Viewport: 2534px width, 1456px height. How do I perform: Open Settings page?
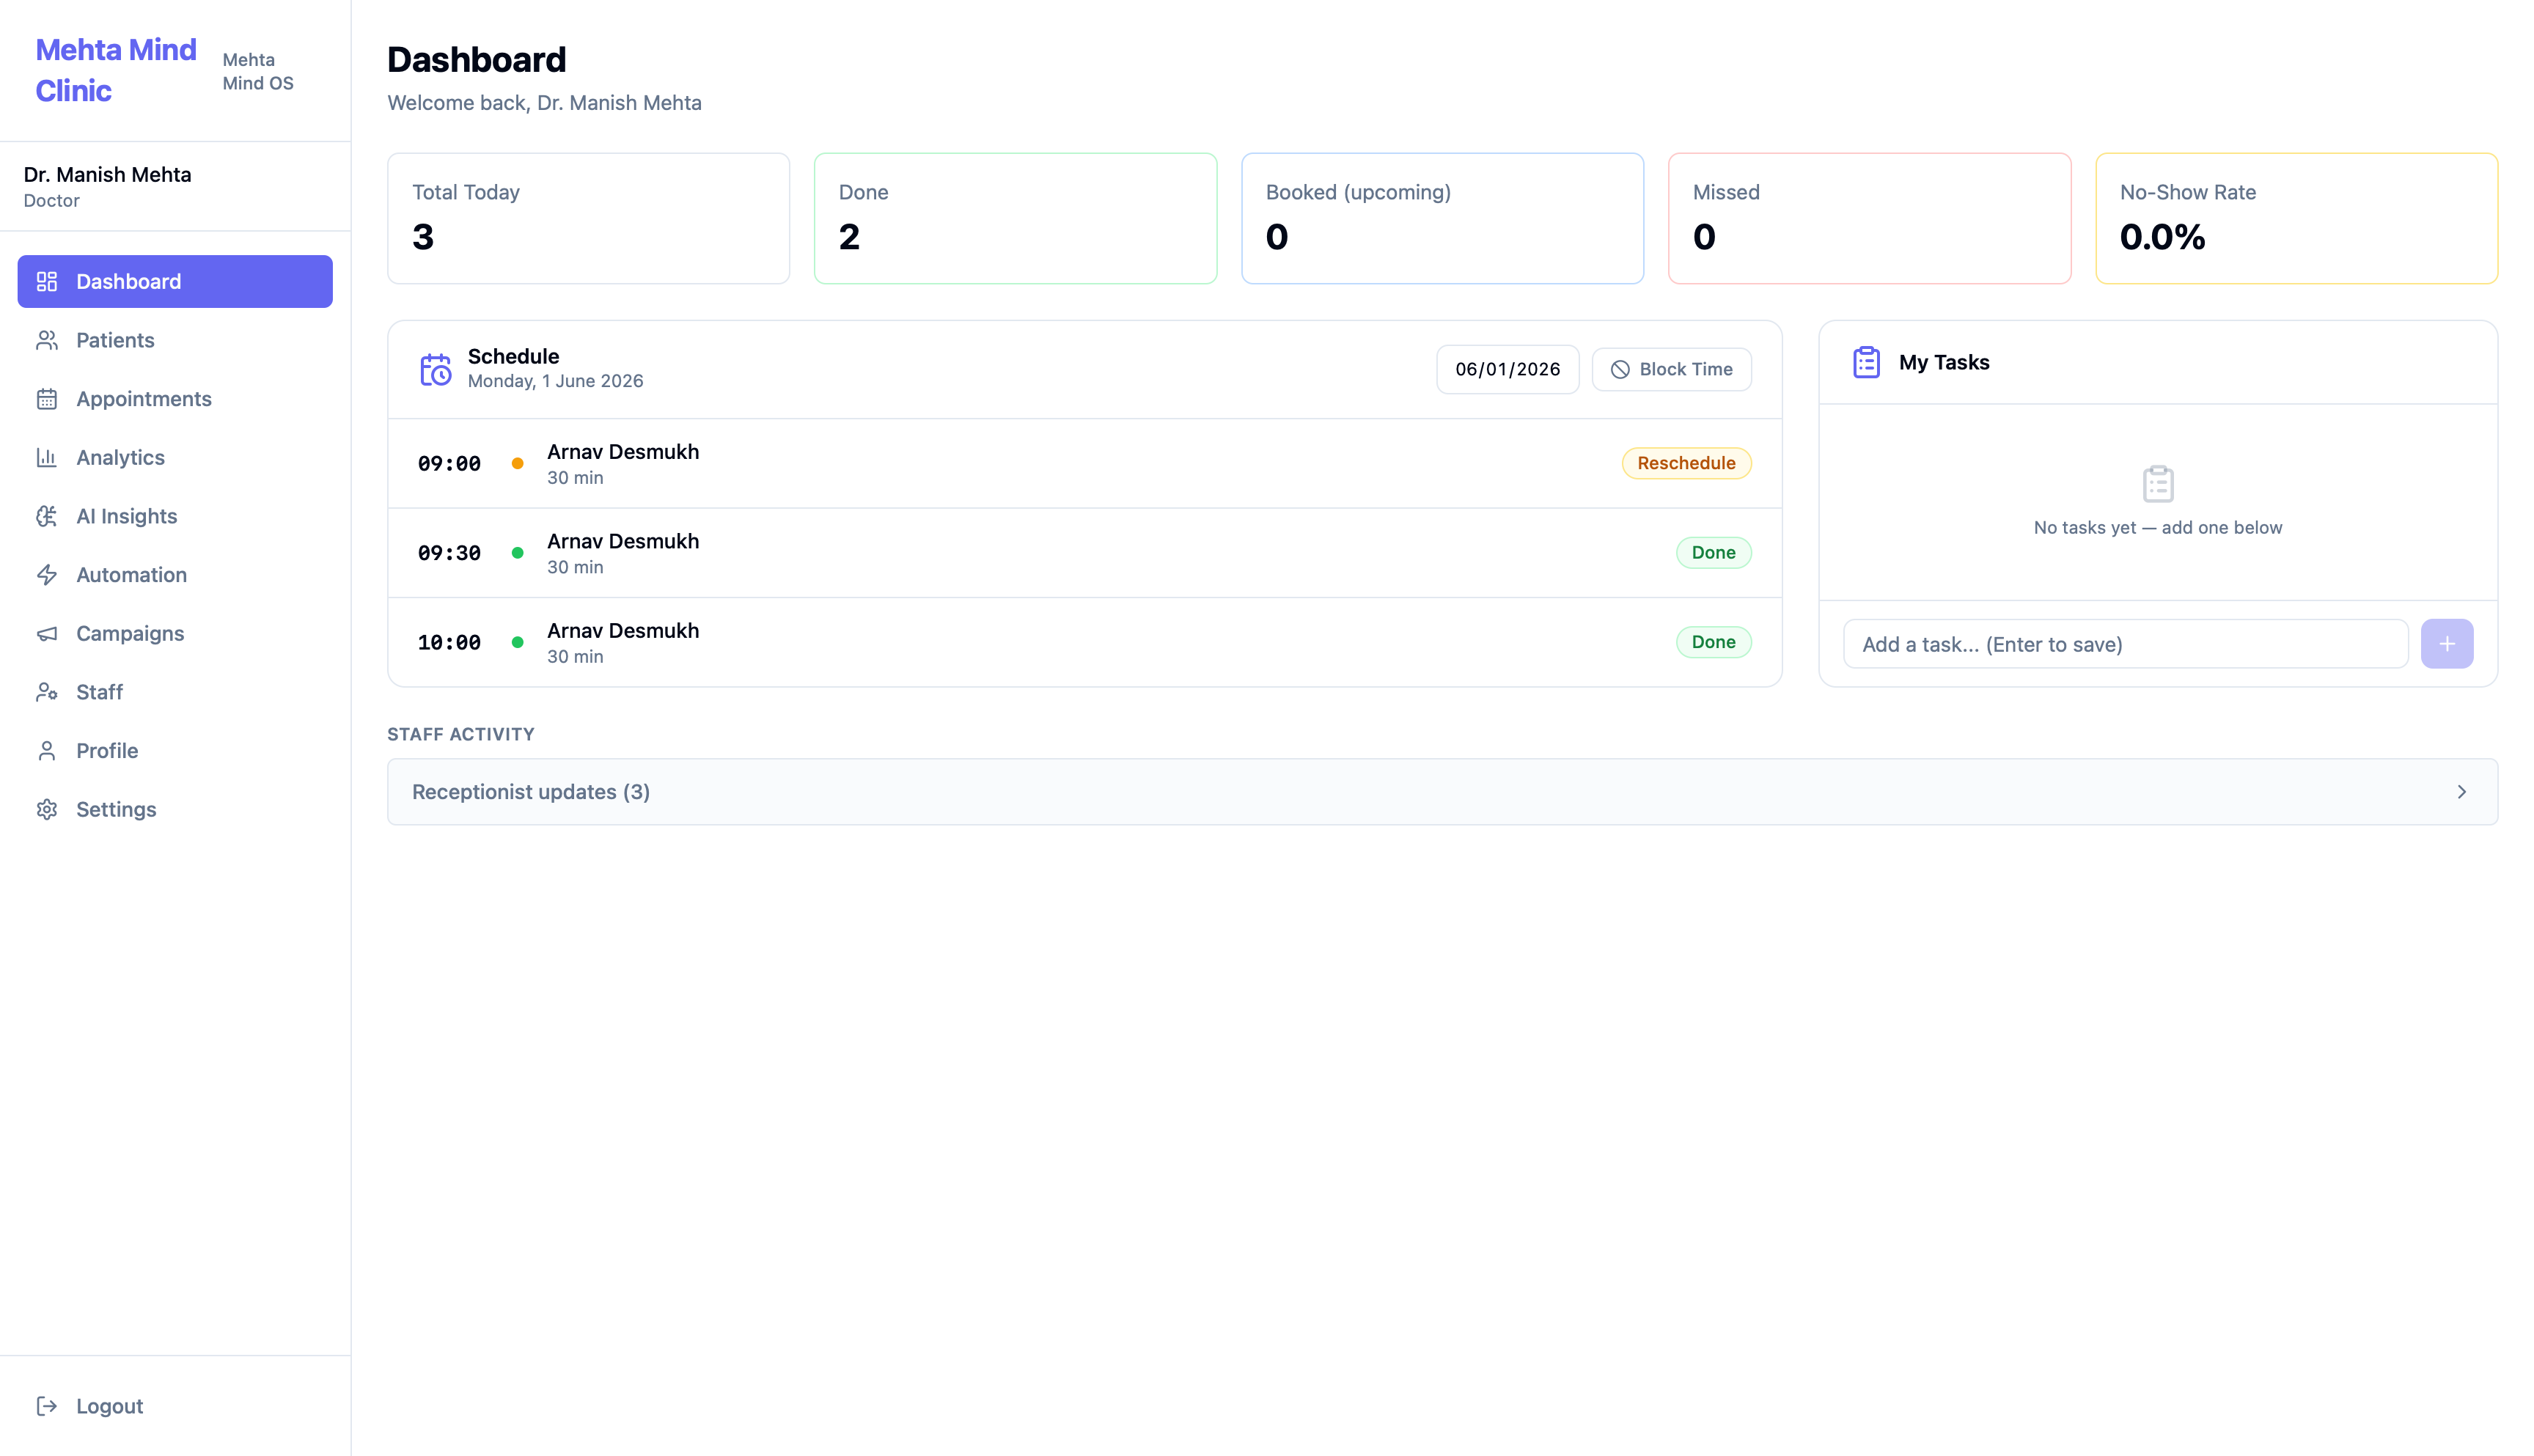click(175, 809)
